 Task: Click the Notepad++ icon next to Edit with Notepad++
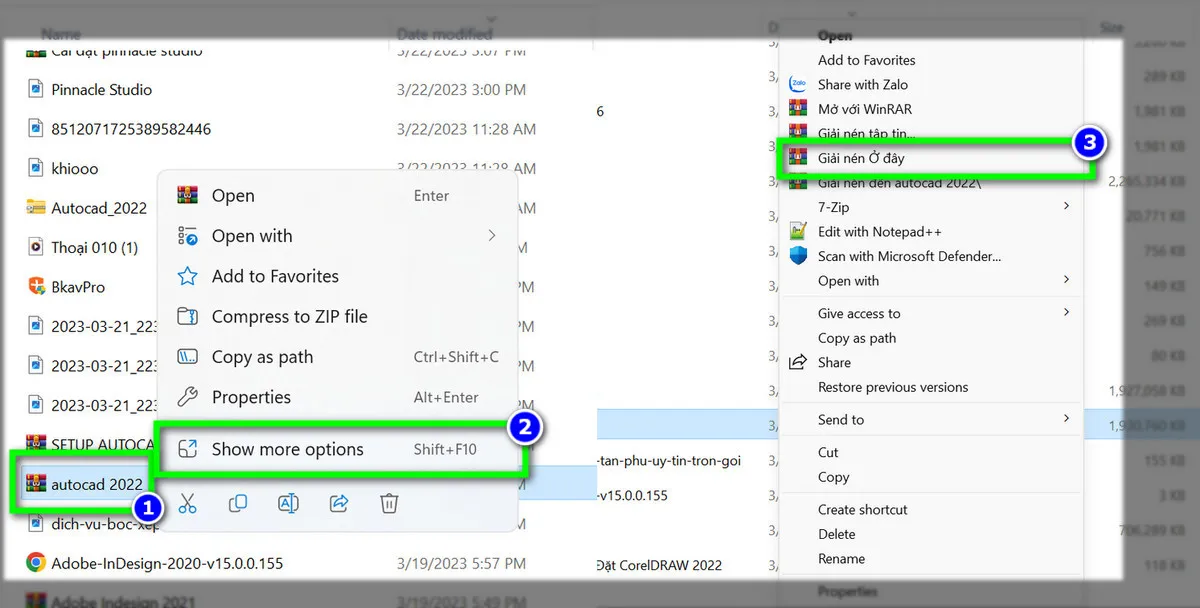(800, 231)
